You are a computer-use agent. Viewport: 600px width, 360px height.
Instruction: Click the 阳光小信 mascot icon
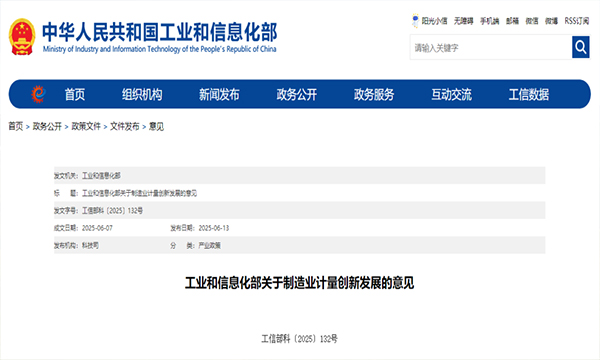click(415, 20)
